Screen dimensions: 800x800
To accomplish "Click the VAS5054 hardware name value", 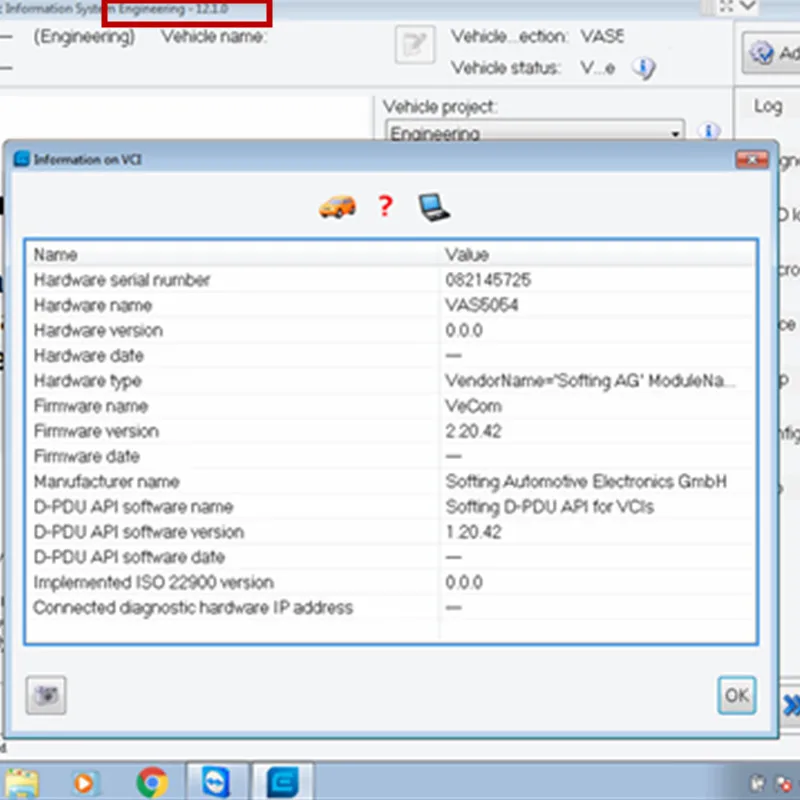I will (481, 305).
